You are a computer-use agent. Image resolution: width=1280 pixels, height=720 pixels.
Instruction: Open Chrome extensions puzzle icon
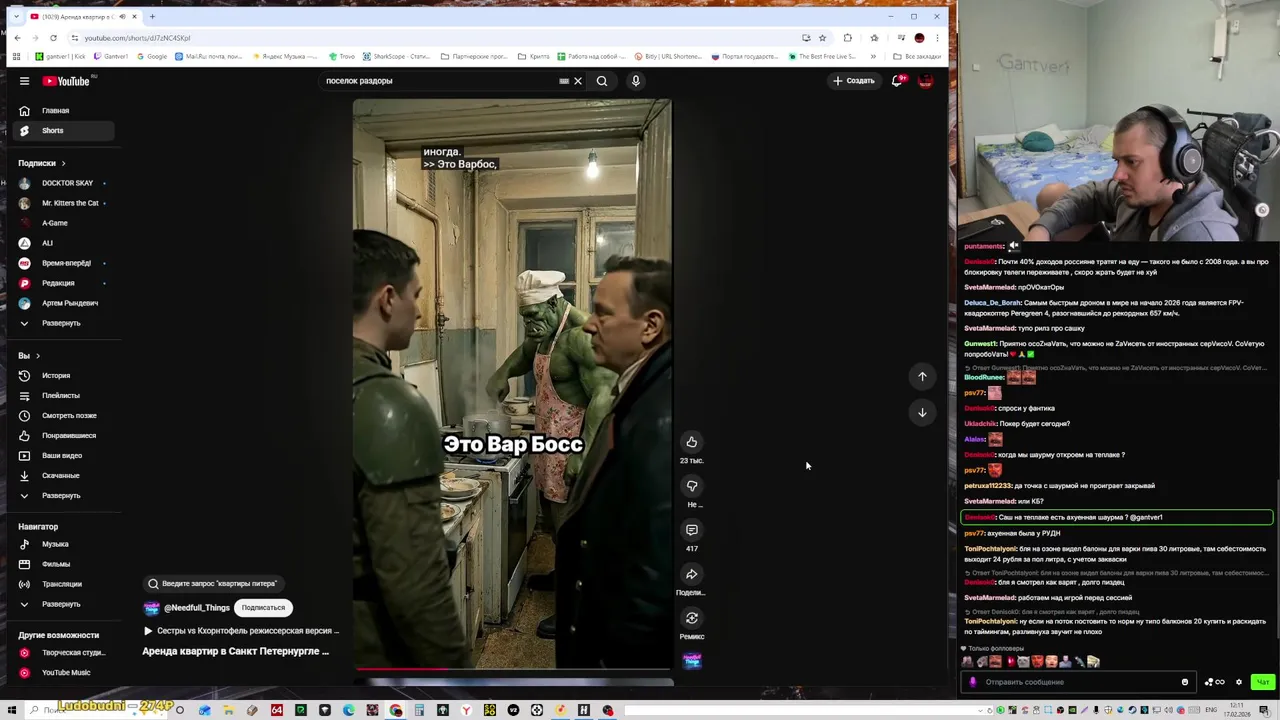tap(847, 38)
